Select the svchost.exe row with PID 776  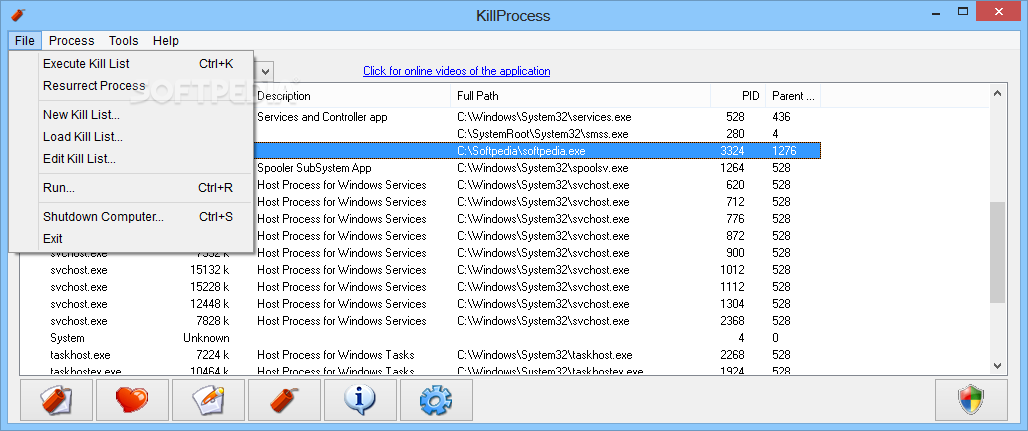coord(537,219)
